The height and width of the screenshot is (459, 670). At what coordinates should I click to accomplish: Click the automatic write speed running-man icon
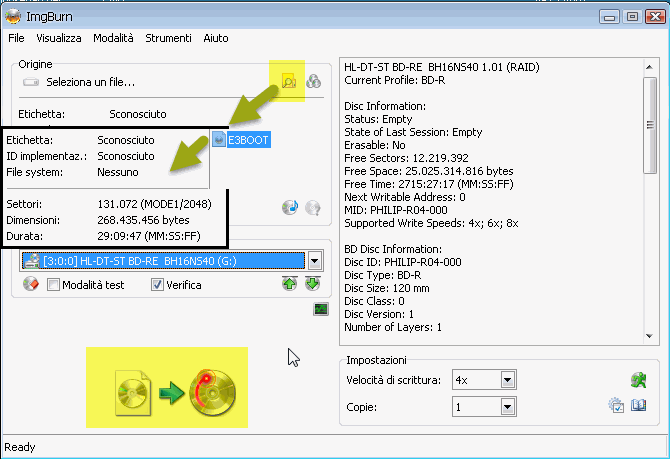(639, 380)
